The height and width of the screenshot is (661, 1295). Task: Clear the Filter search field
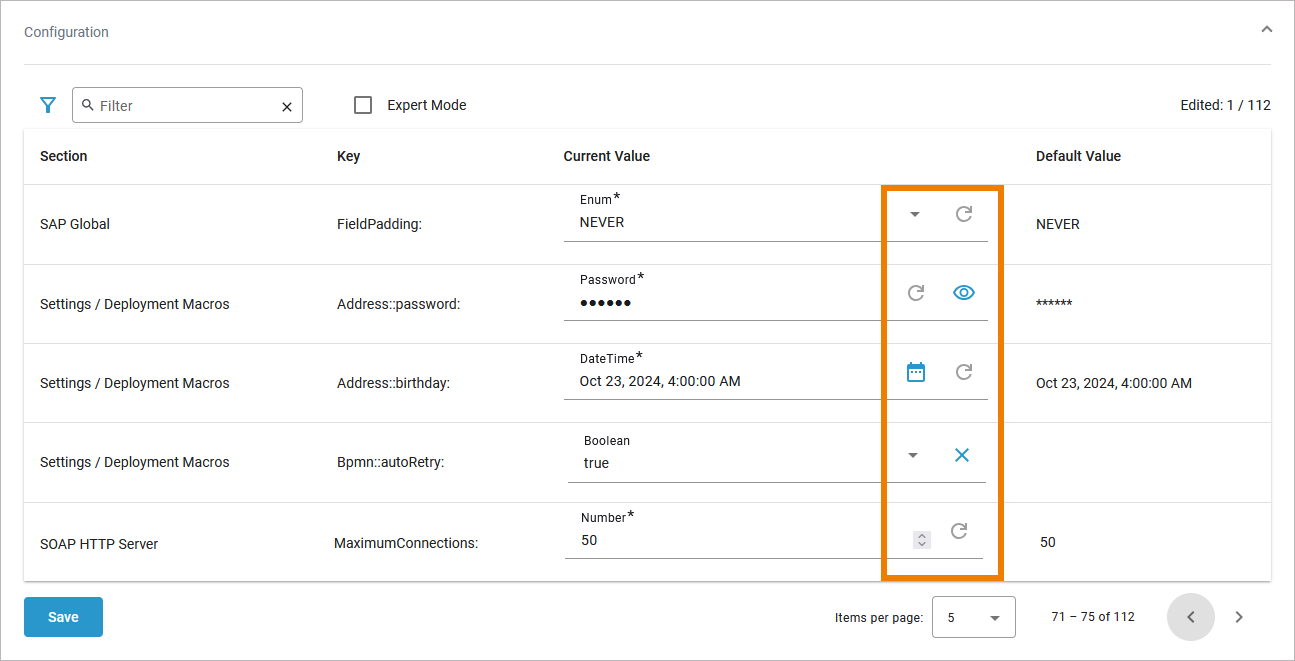click(287, 107)
